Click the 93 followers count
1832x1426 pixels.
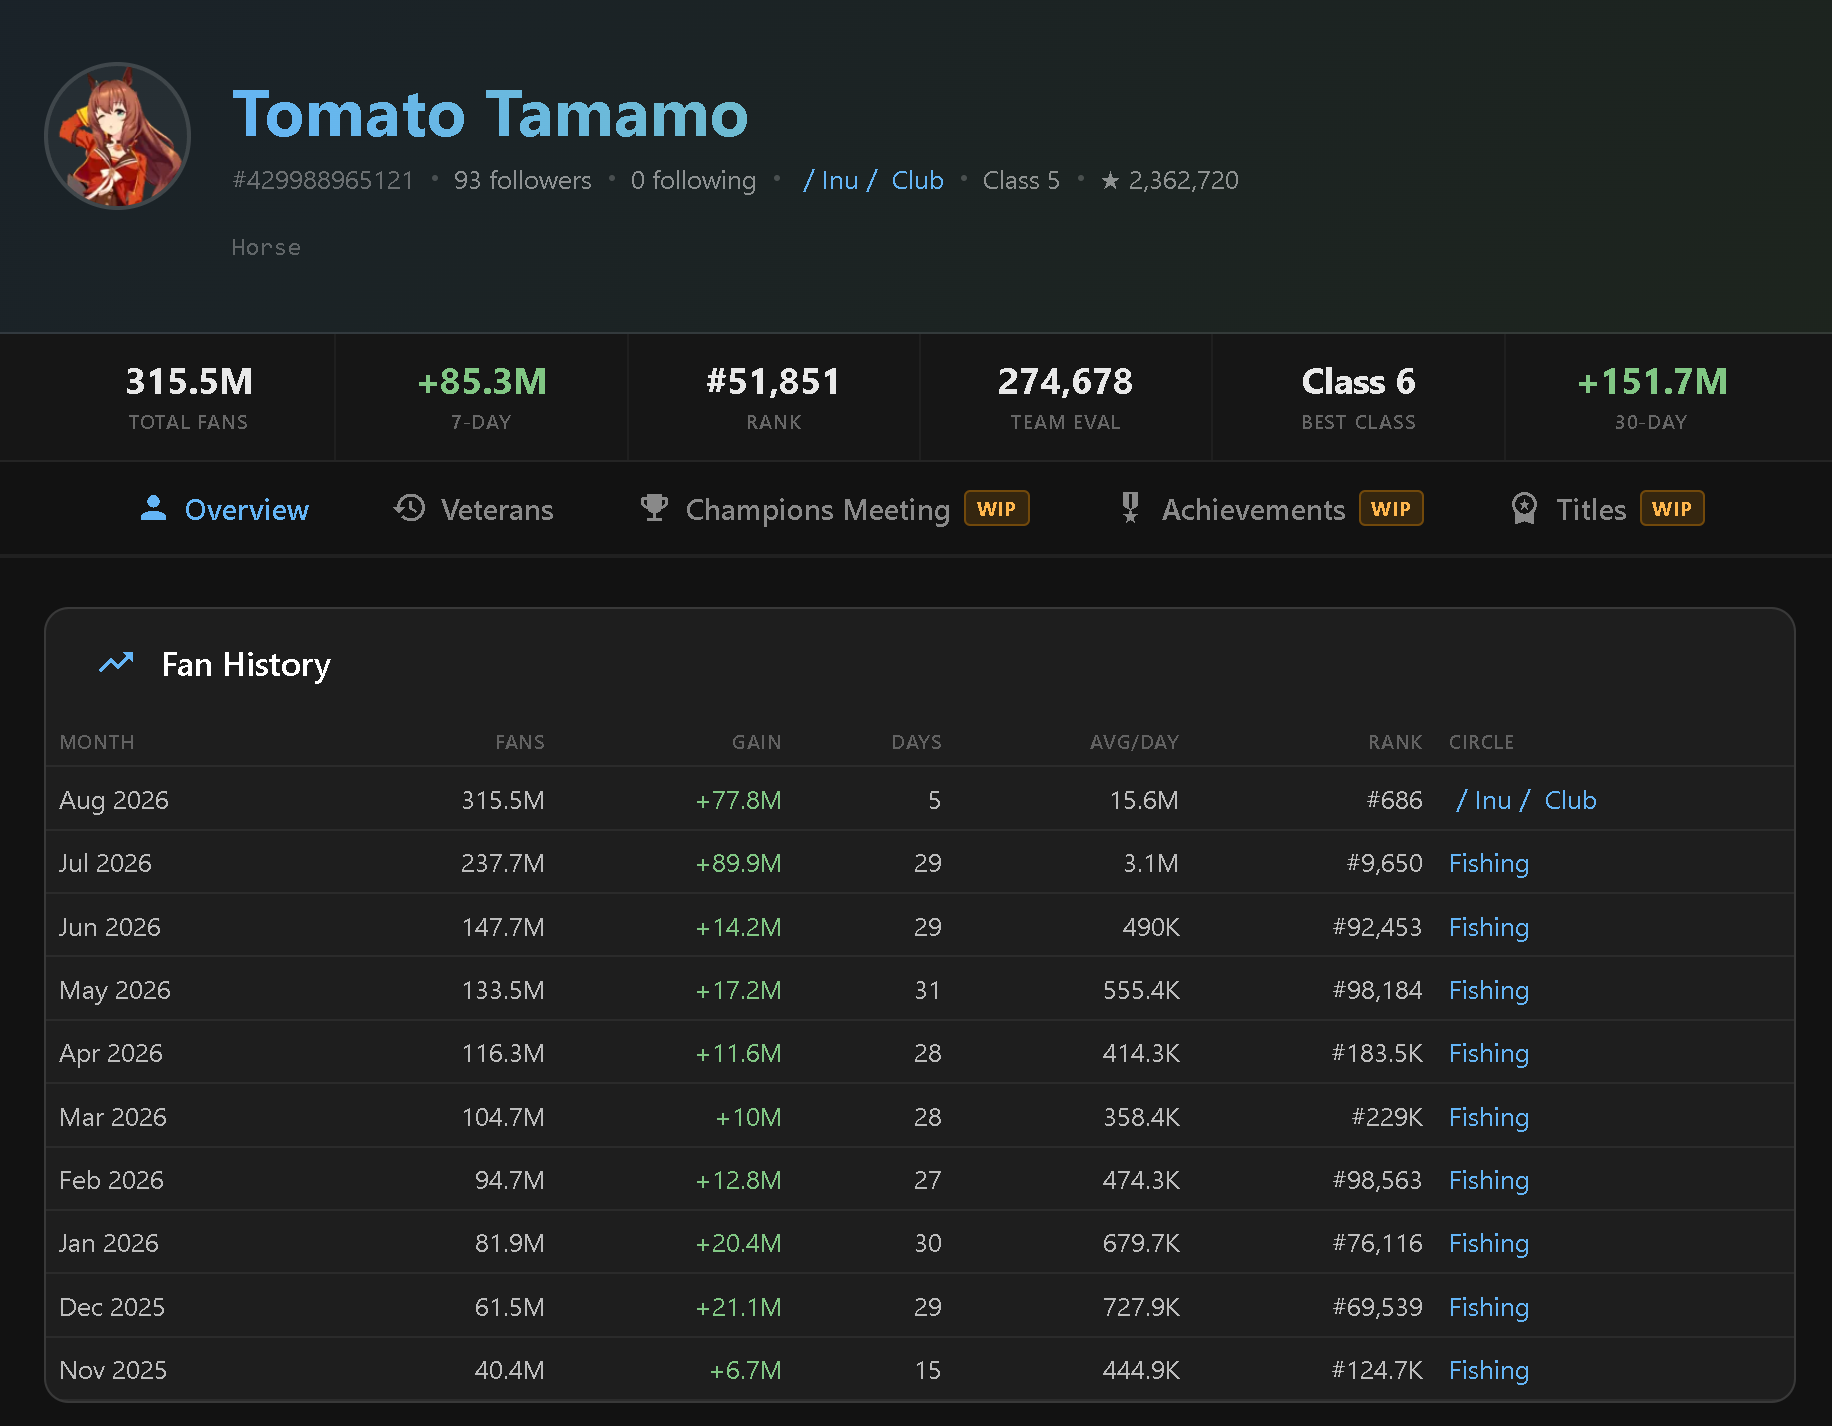coord(523,180)
